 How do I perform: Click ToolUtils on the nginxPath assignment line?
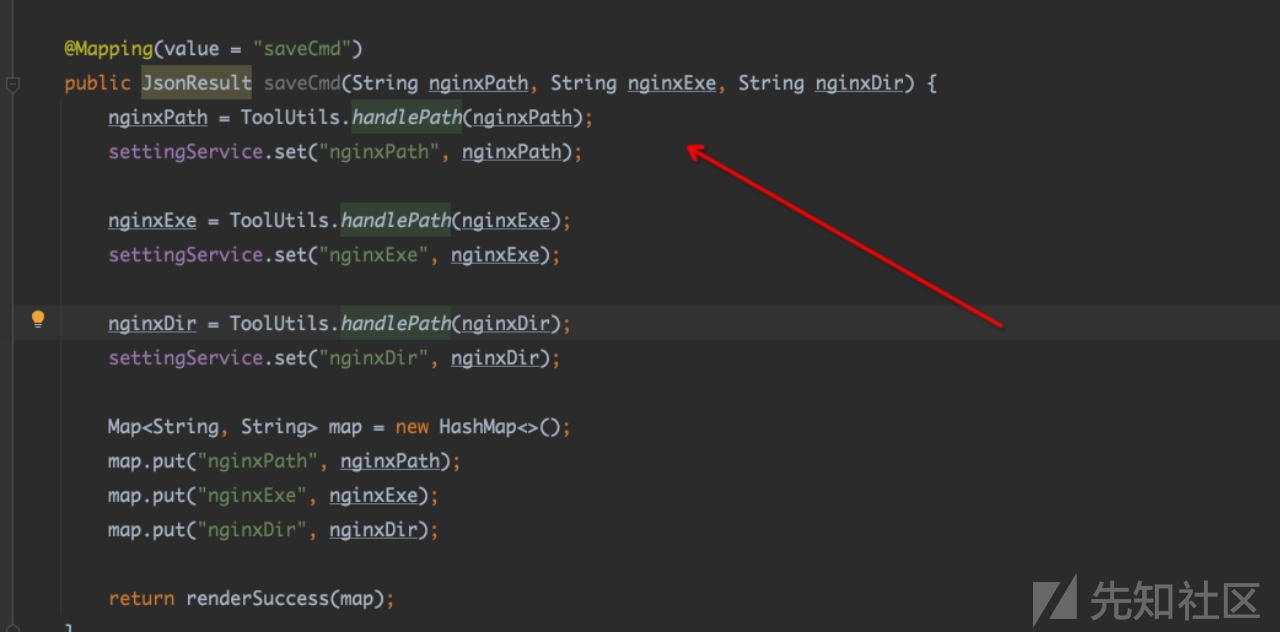pyautogui.click(x=291, y=117)
